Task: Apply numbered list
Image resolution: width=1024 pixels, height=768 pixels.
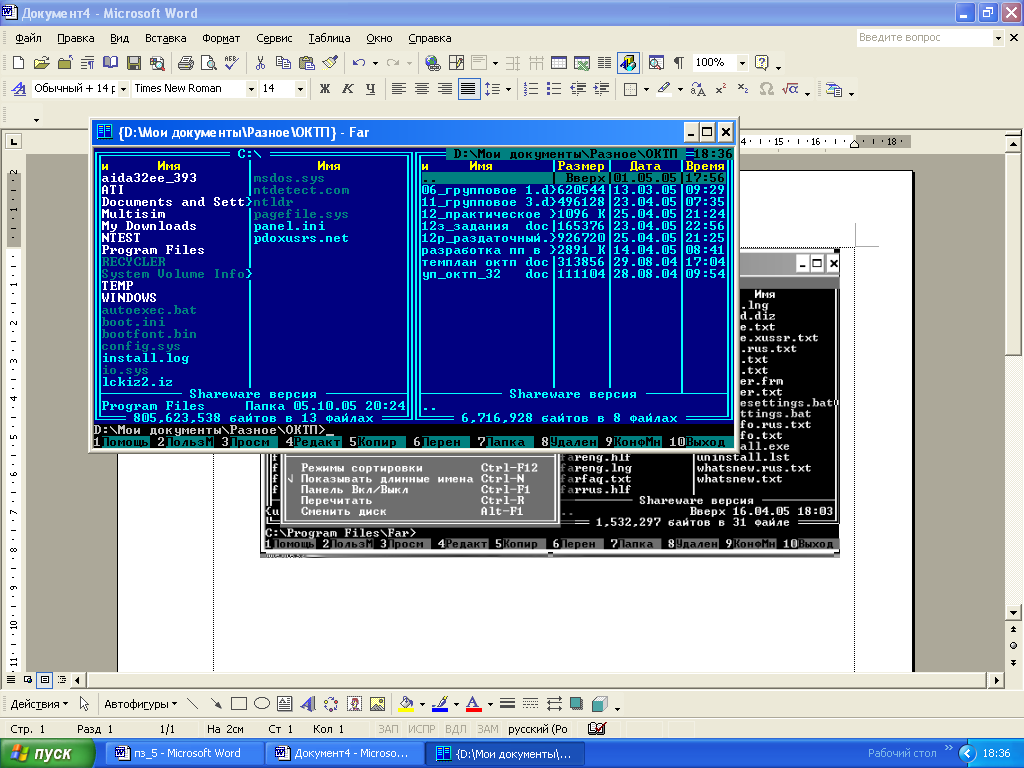Action: point(531,89)
